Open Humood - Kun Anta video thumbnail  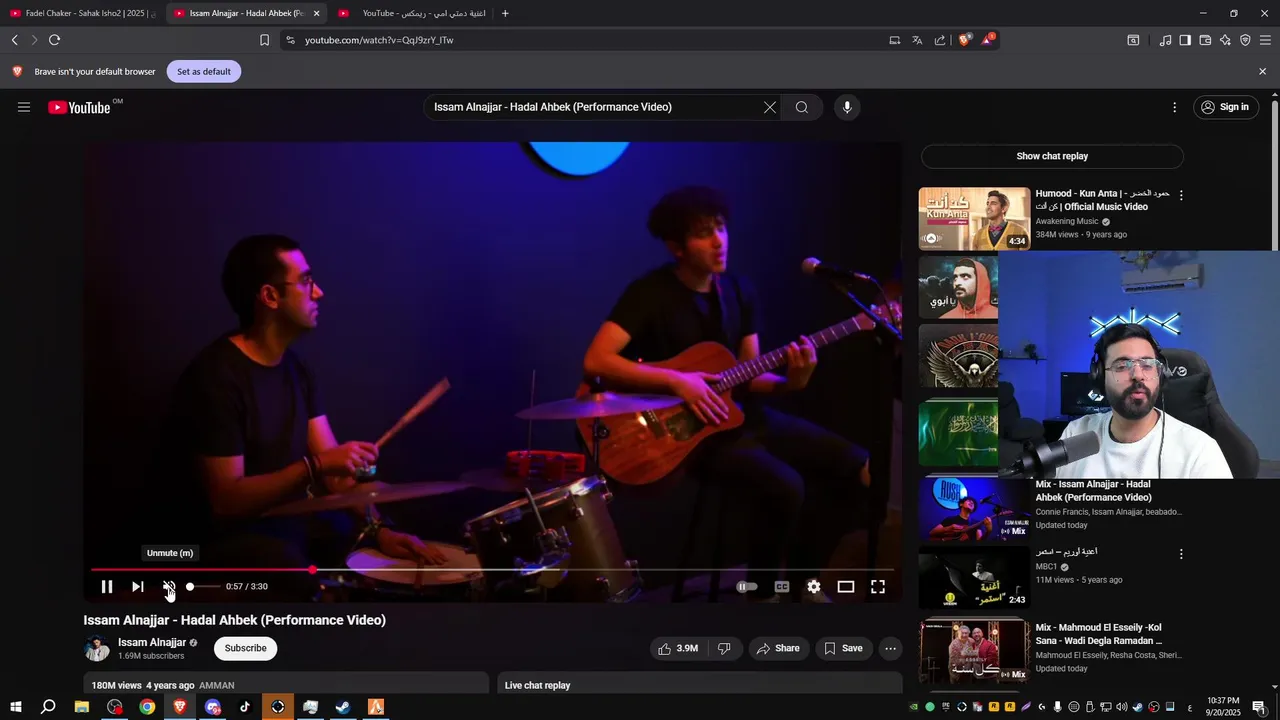coord(974,218)
